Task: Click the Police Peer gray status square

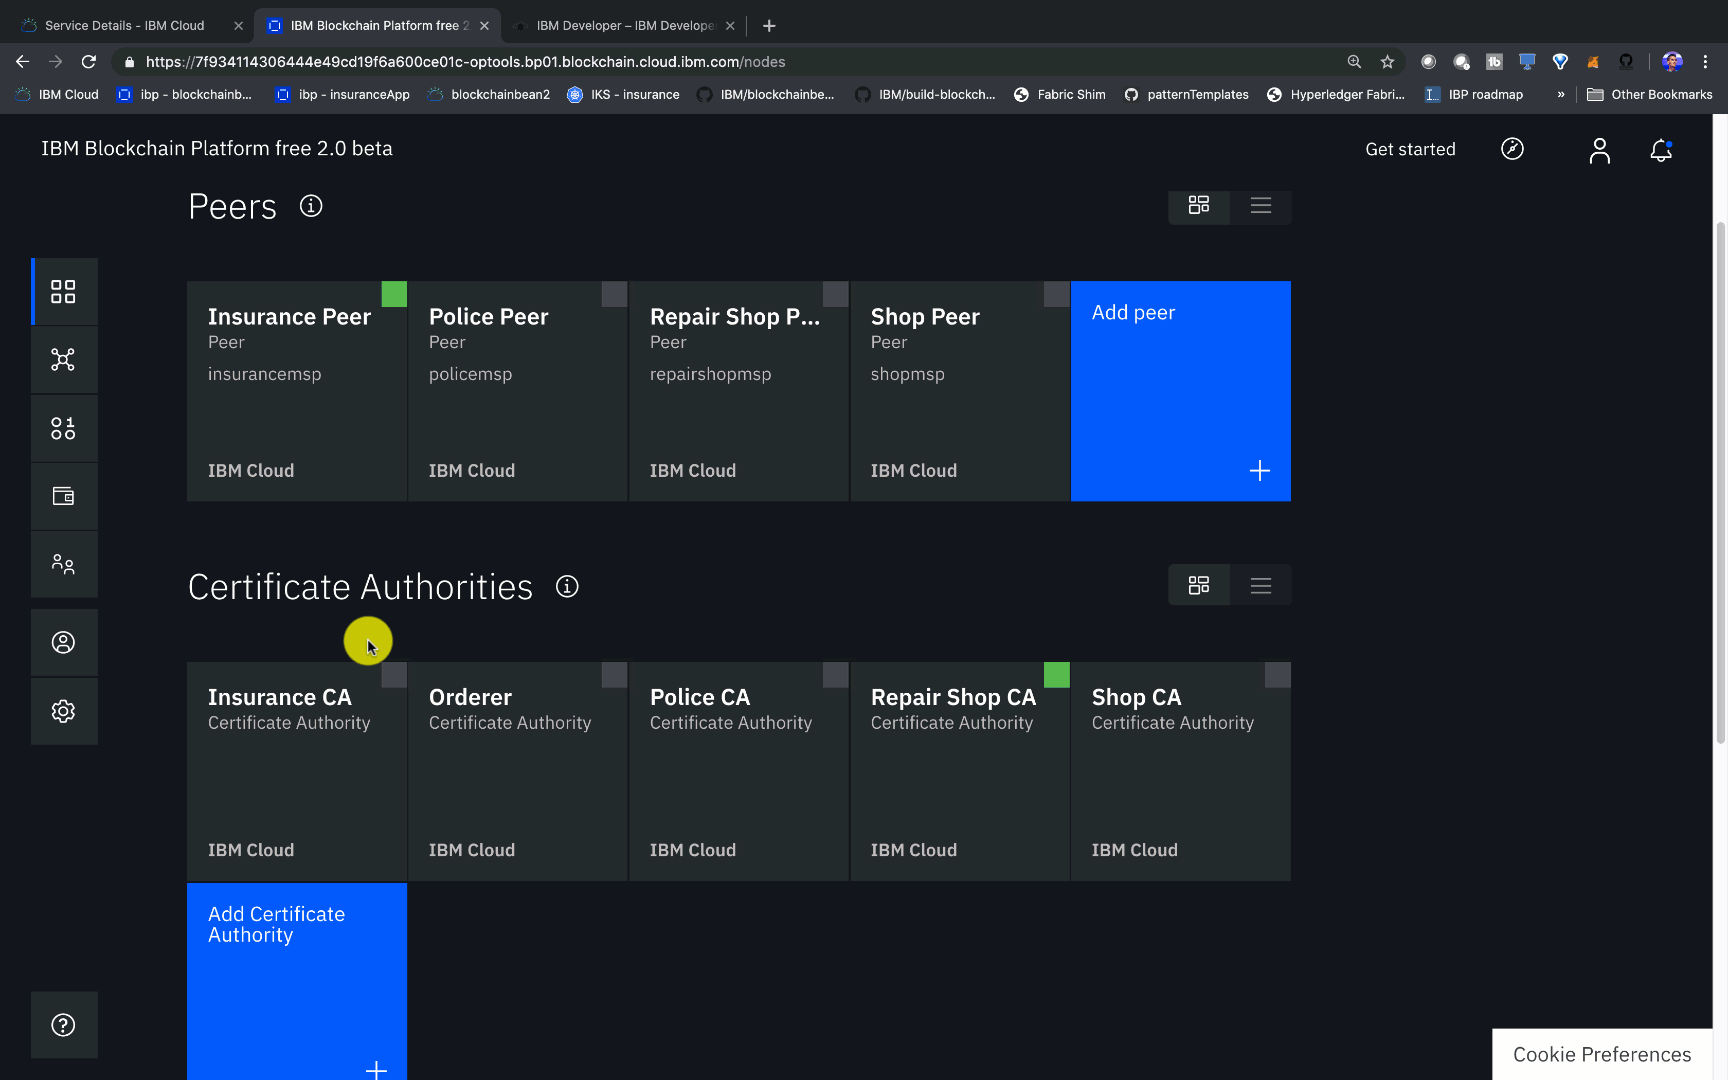Action: tap(615, 294)
